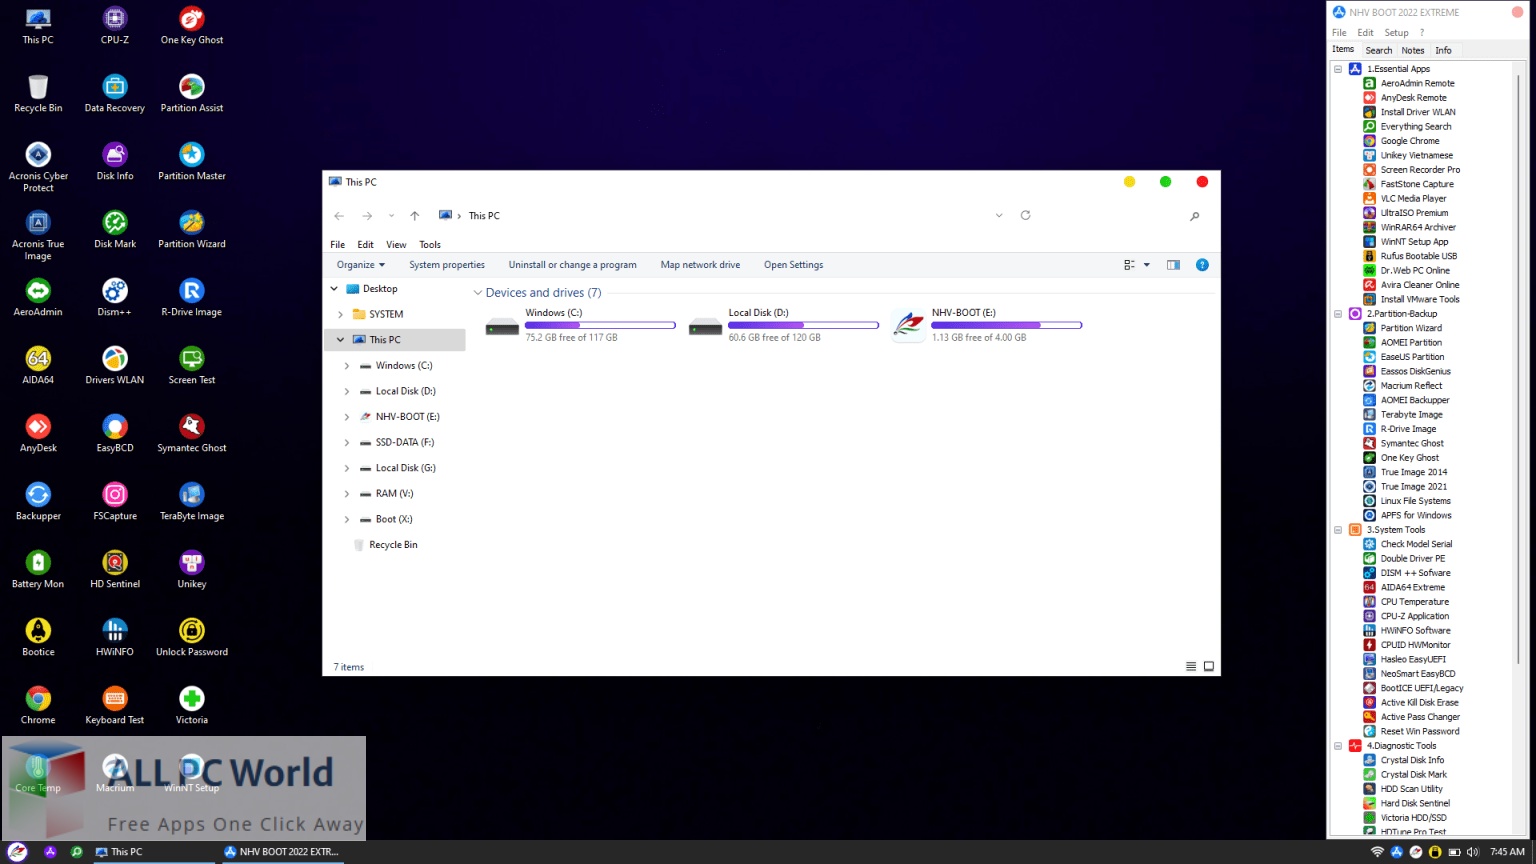The width and height of the screenshot is (1536, 864).
Task: Expand Windows (C:) in navigation tree
Action: click(x=347, y=366)
